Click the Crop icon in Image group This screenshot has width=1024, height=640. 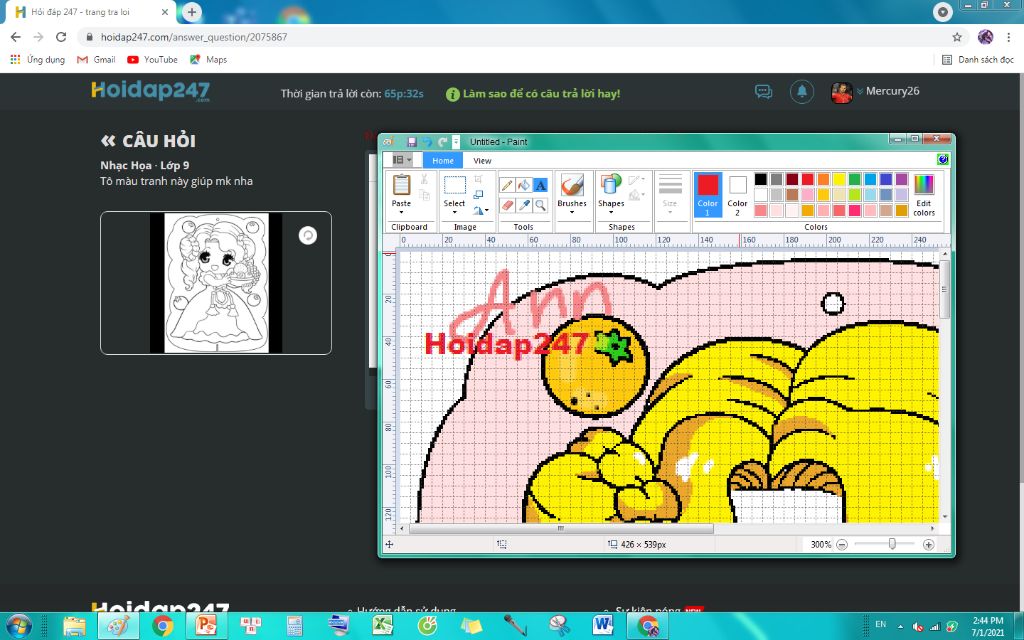(x=478, y=179)
